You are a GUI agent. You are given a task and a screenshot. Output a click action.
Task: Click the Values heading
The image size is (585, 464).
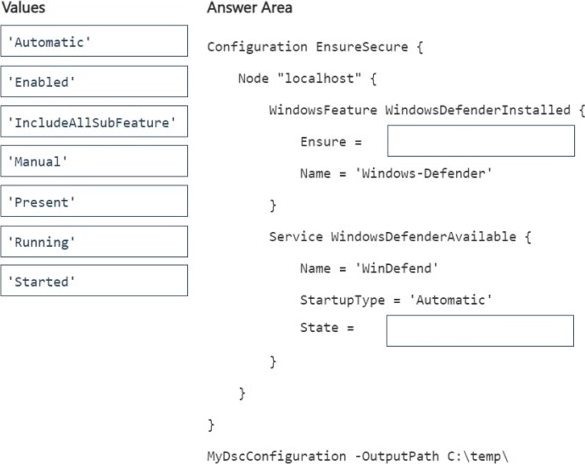23,7
